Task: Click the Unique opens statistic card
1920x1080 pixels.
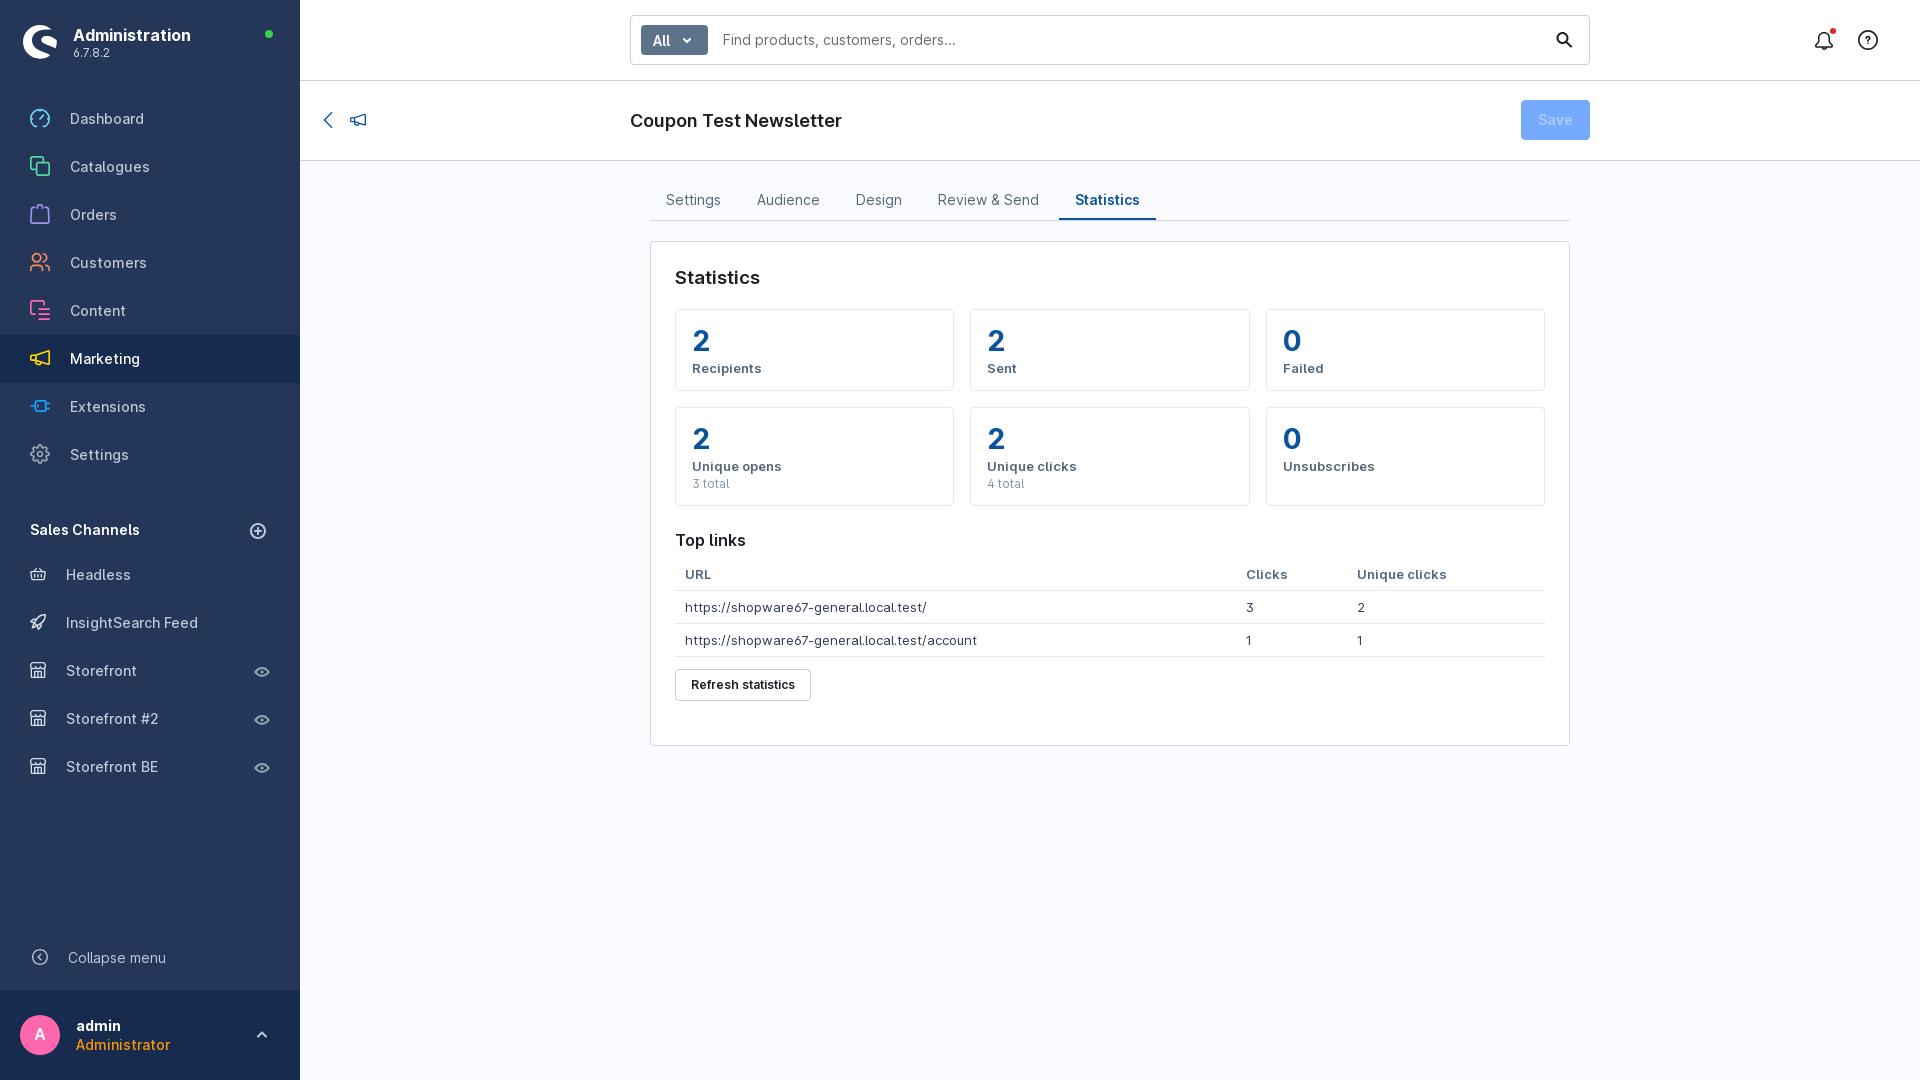Action: pos(814,456)
